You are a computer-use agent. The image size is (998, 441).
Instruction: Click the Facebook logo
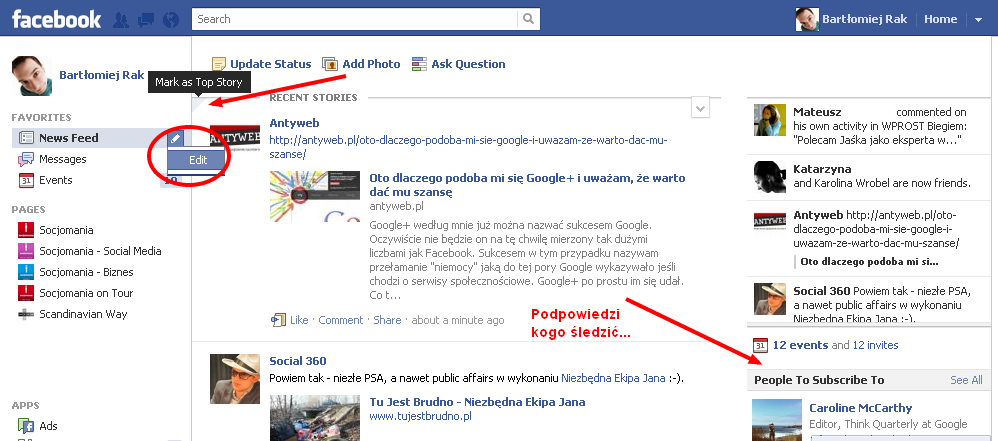click(x=57, y=19)
